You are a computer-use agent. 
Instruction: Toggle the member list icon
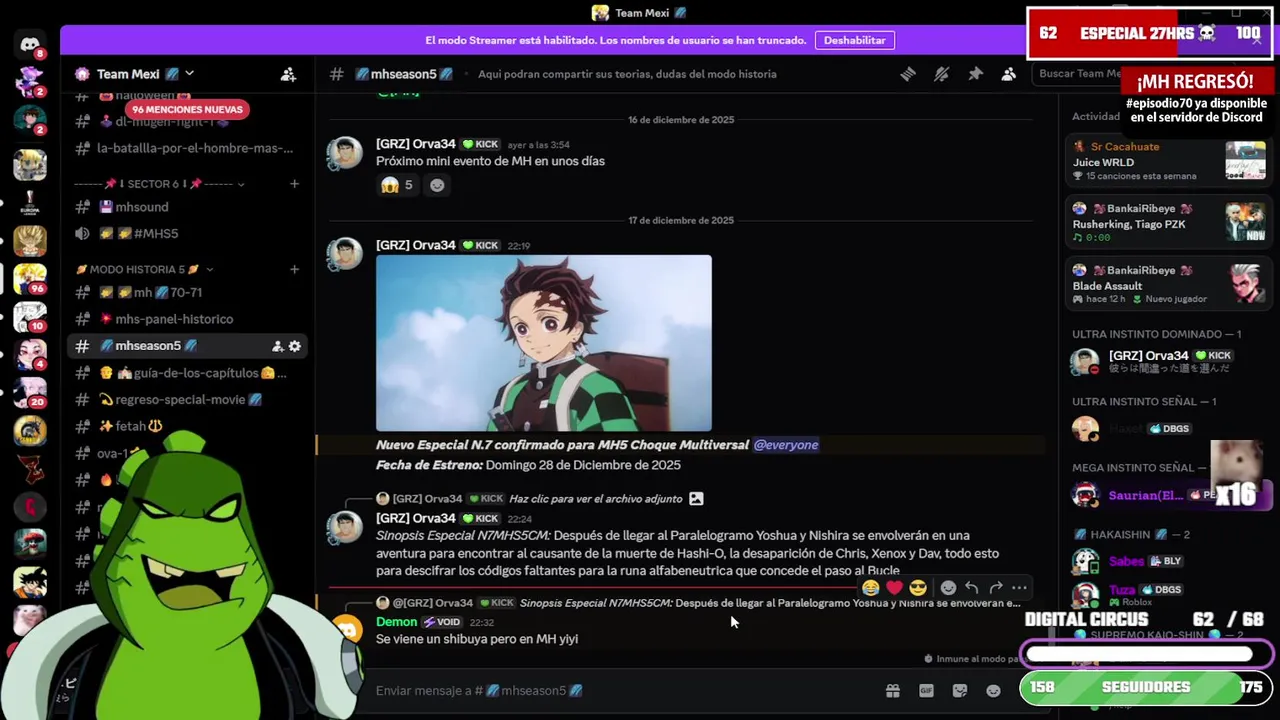pyautogui.click(x=1008, y=74)
